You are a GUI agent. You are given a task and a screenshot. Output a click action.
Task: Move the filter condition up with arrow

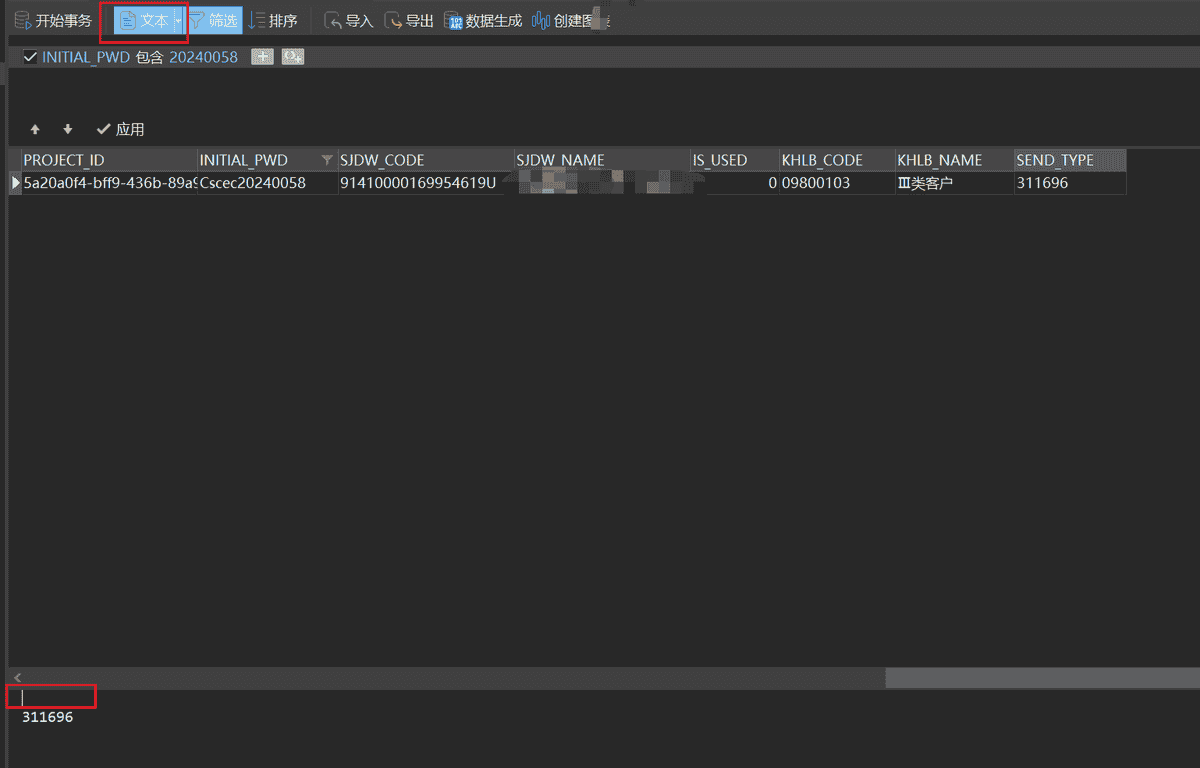(x=35, y=130)
